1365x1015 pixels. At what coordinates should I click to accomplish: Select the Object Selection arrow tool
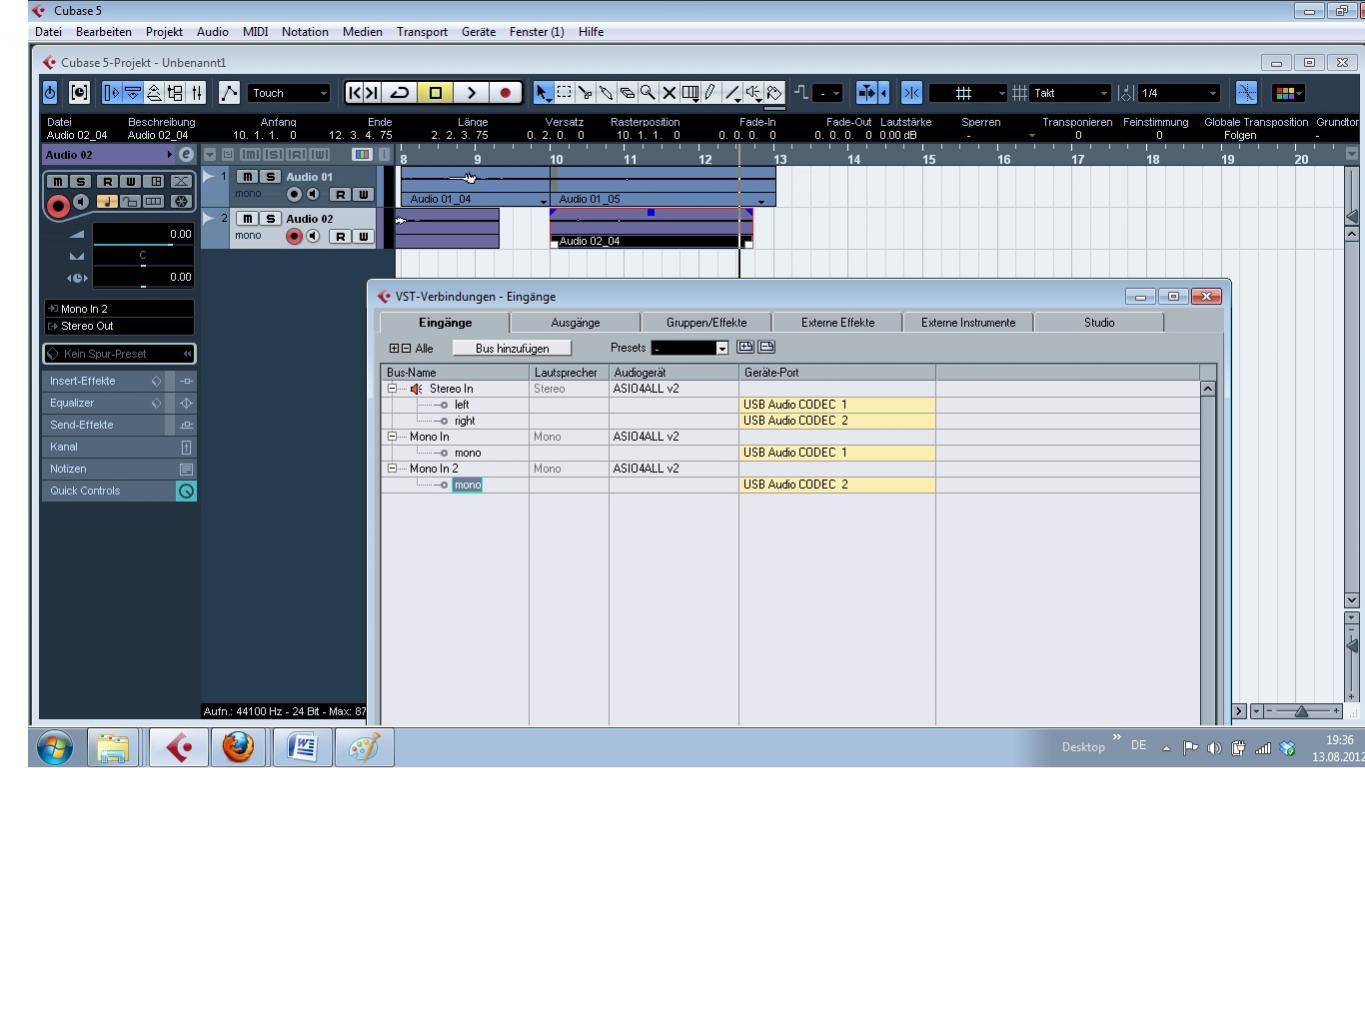(543, 93)
